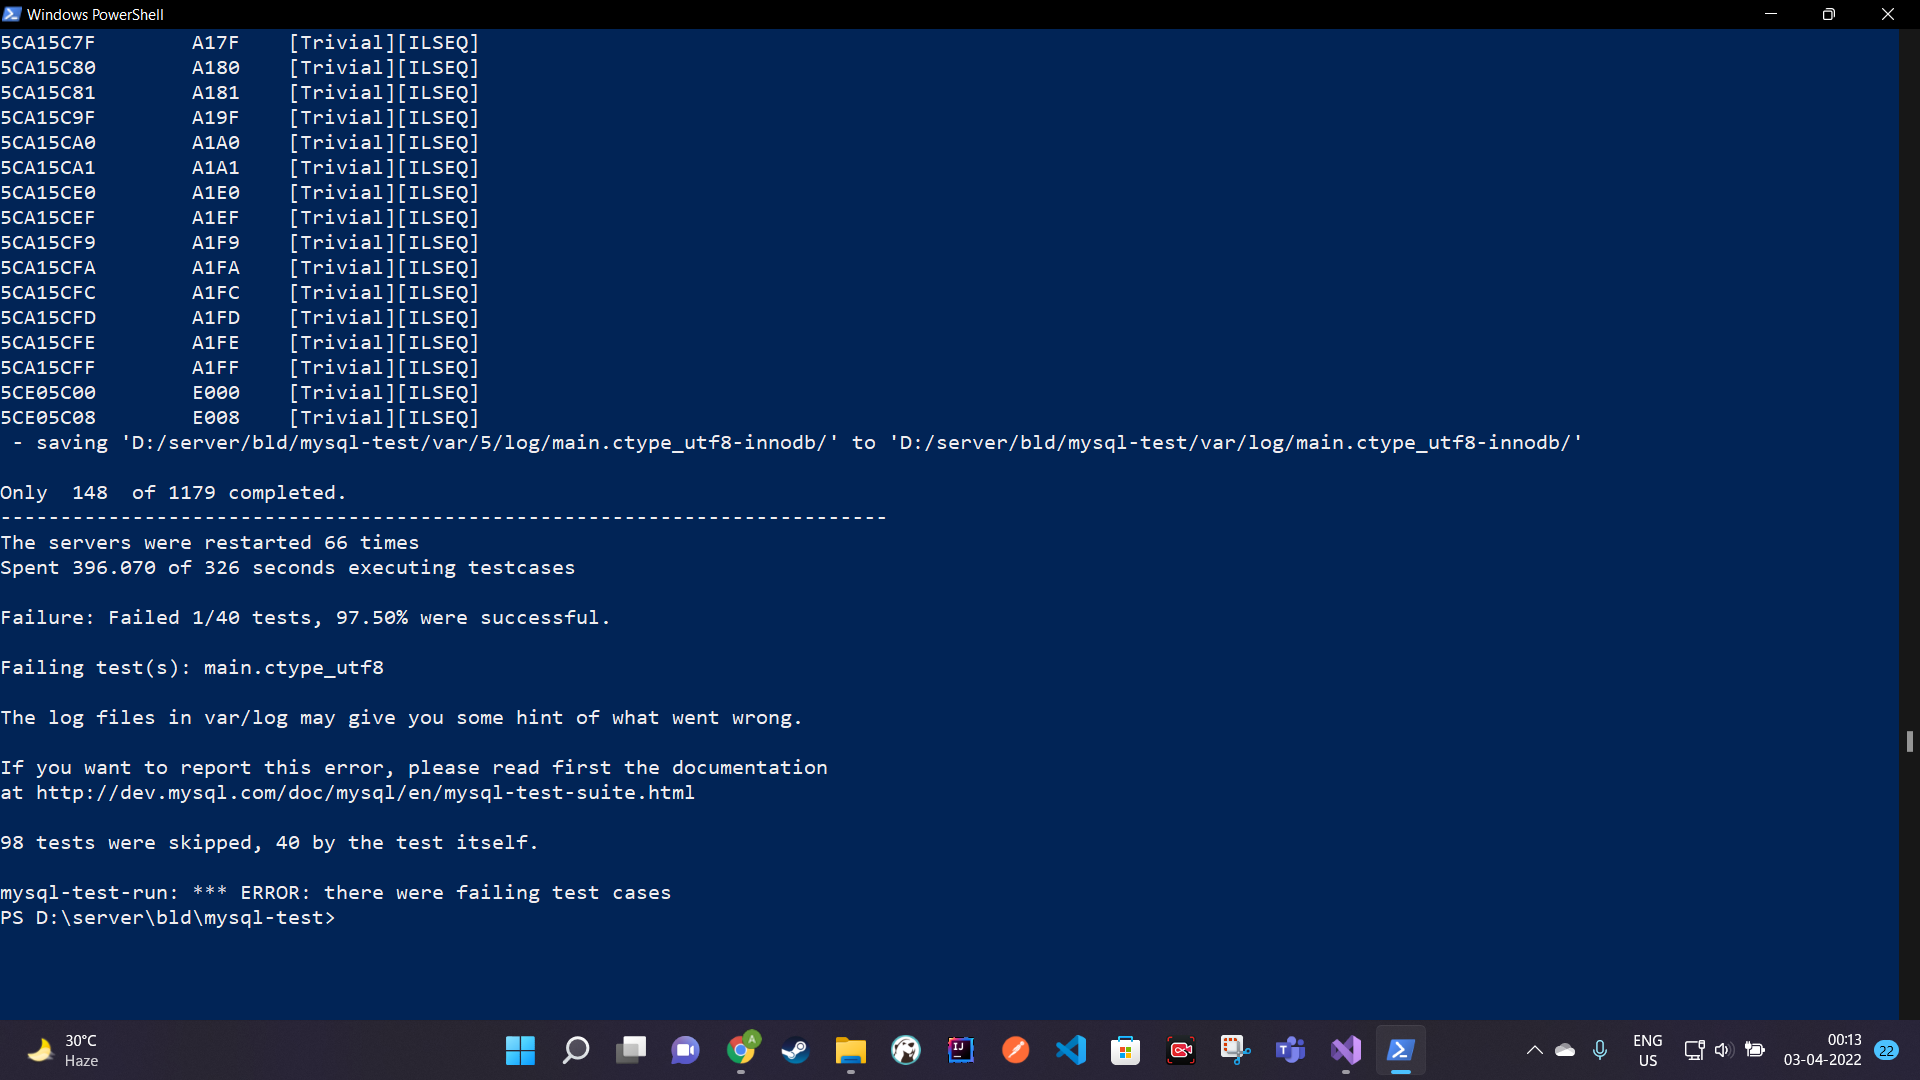Open the volume control in the tray
The width and height of the screenshot is (1920, 1080).
[x=1723, y=1050]
